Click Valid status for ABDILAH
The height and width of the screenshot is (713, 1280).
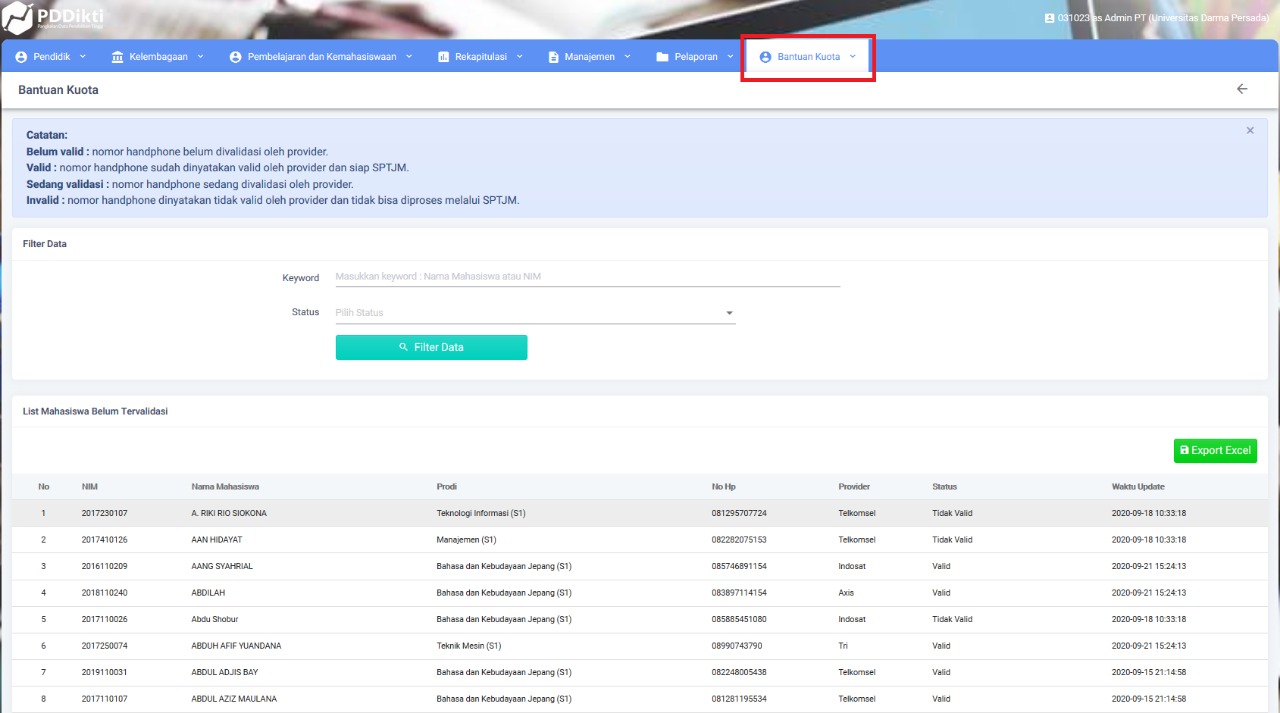(x=941, y=593)
